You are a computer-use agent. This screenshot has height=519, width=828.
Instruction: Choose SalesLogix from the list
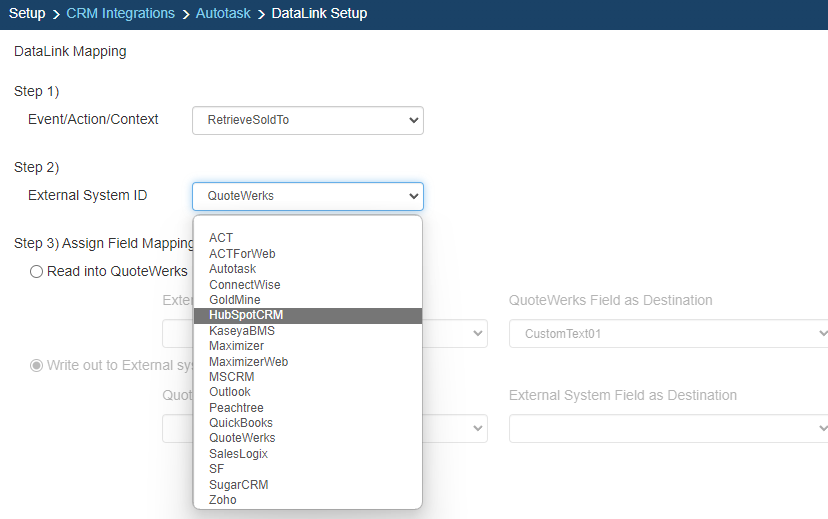coord(238,454)
